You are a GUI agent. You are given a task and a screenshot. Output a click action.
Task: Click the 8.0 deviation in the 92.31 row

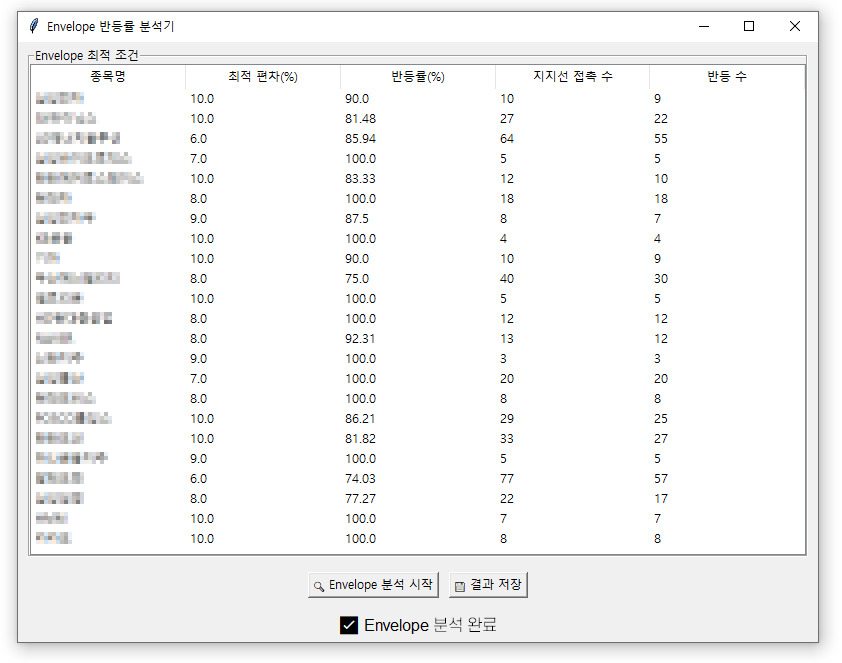(198, 339)
